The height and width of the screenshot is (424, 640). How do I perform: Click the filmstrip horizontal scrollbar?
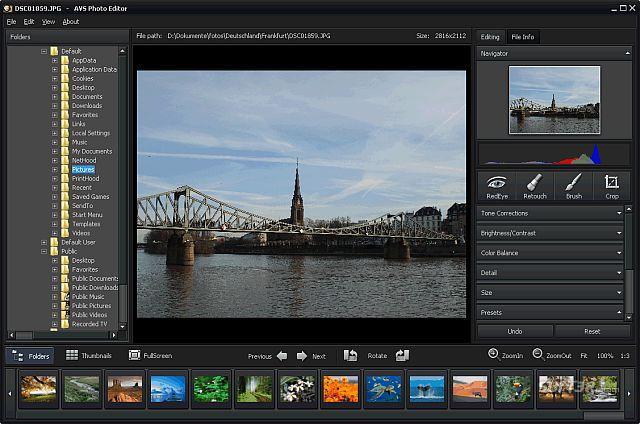tap(320, 416)
